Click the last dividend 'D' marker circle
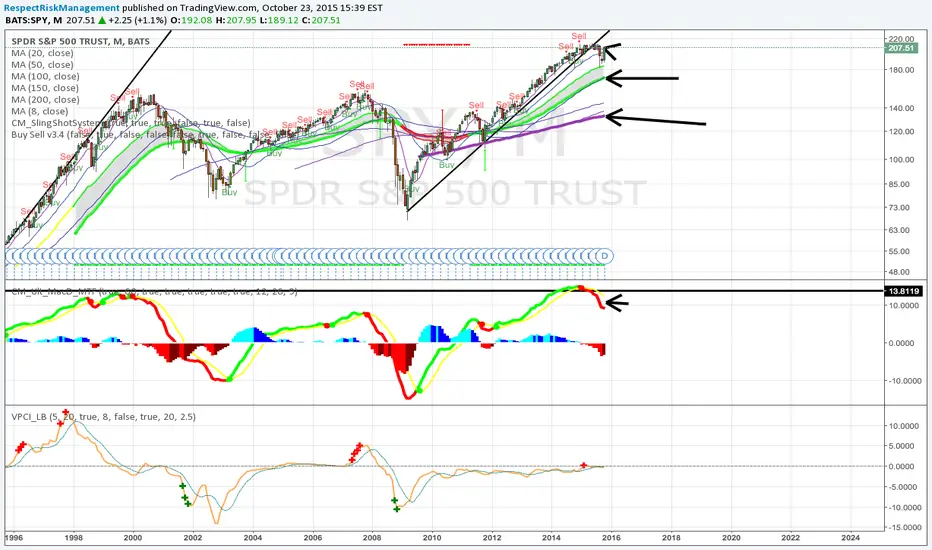 click(604, 256)
